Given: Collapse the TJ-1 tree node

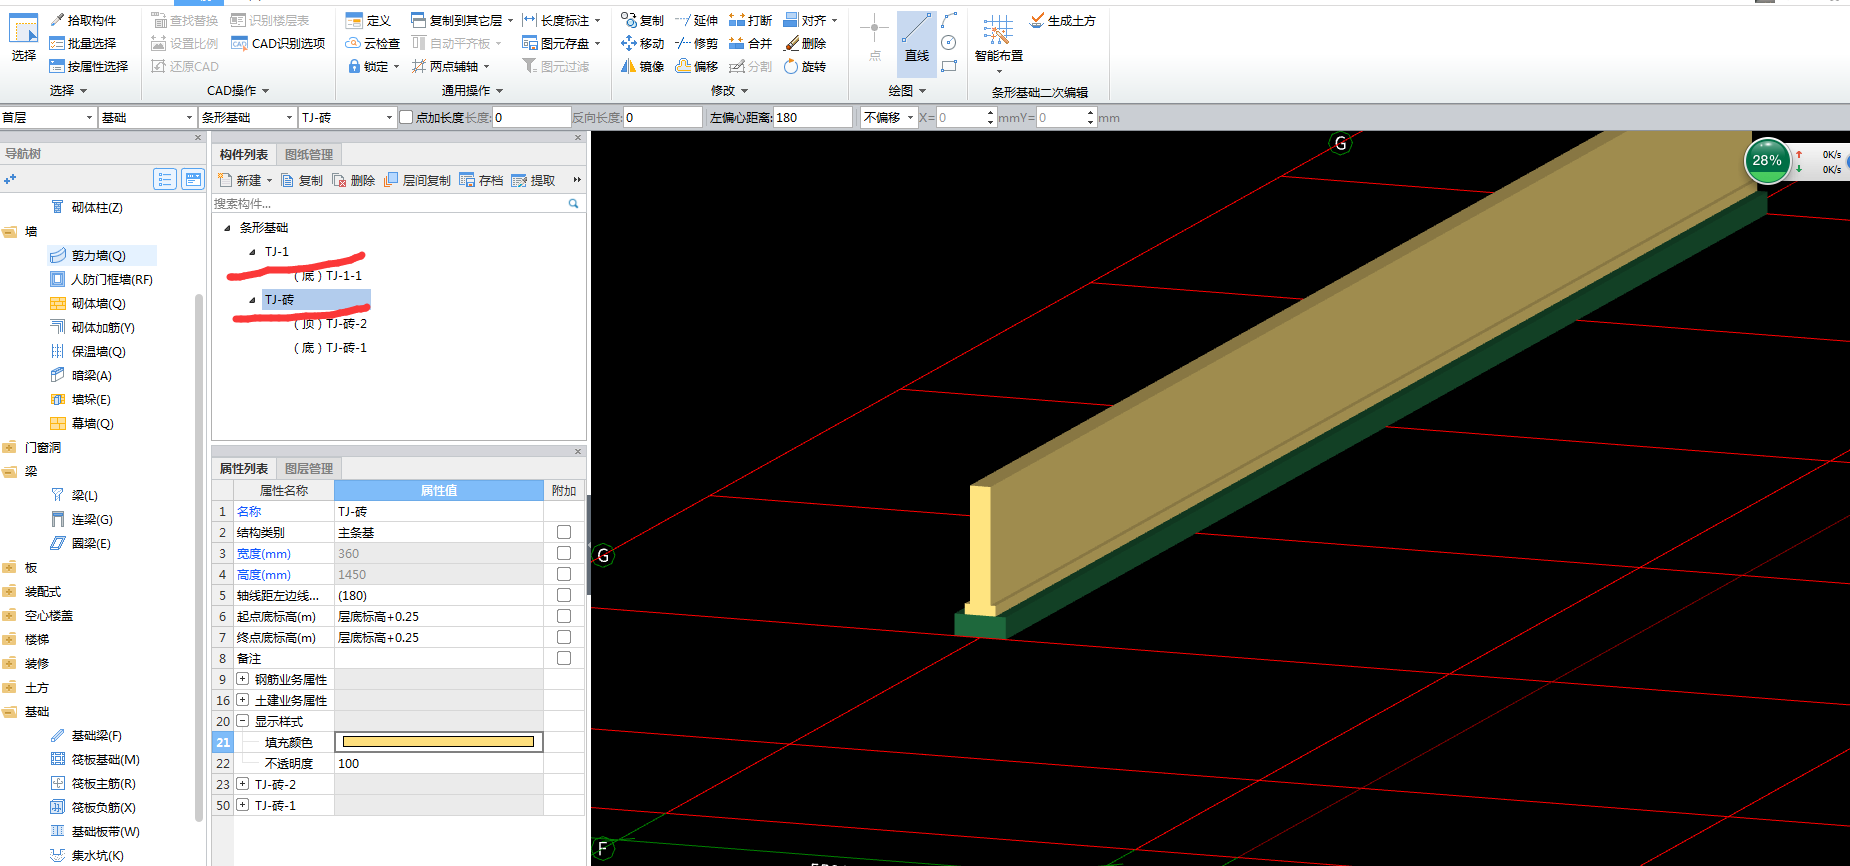Looking at the screenshot, I should point(252,252).
